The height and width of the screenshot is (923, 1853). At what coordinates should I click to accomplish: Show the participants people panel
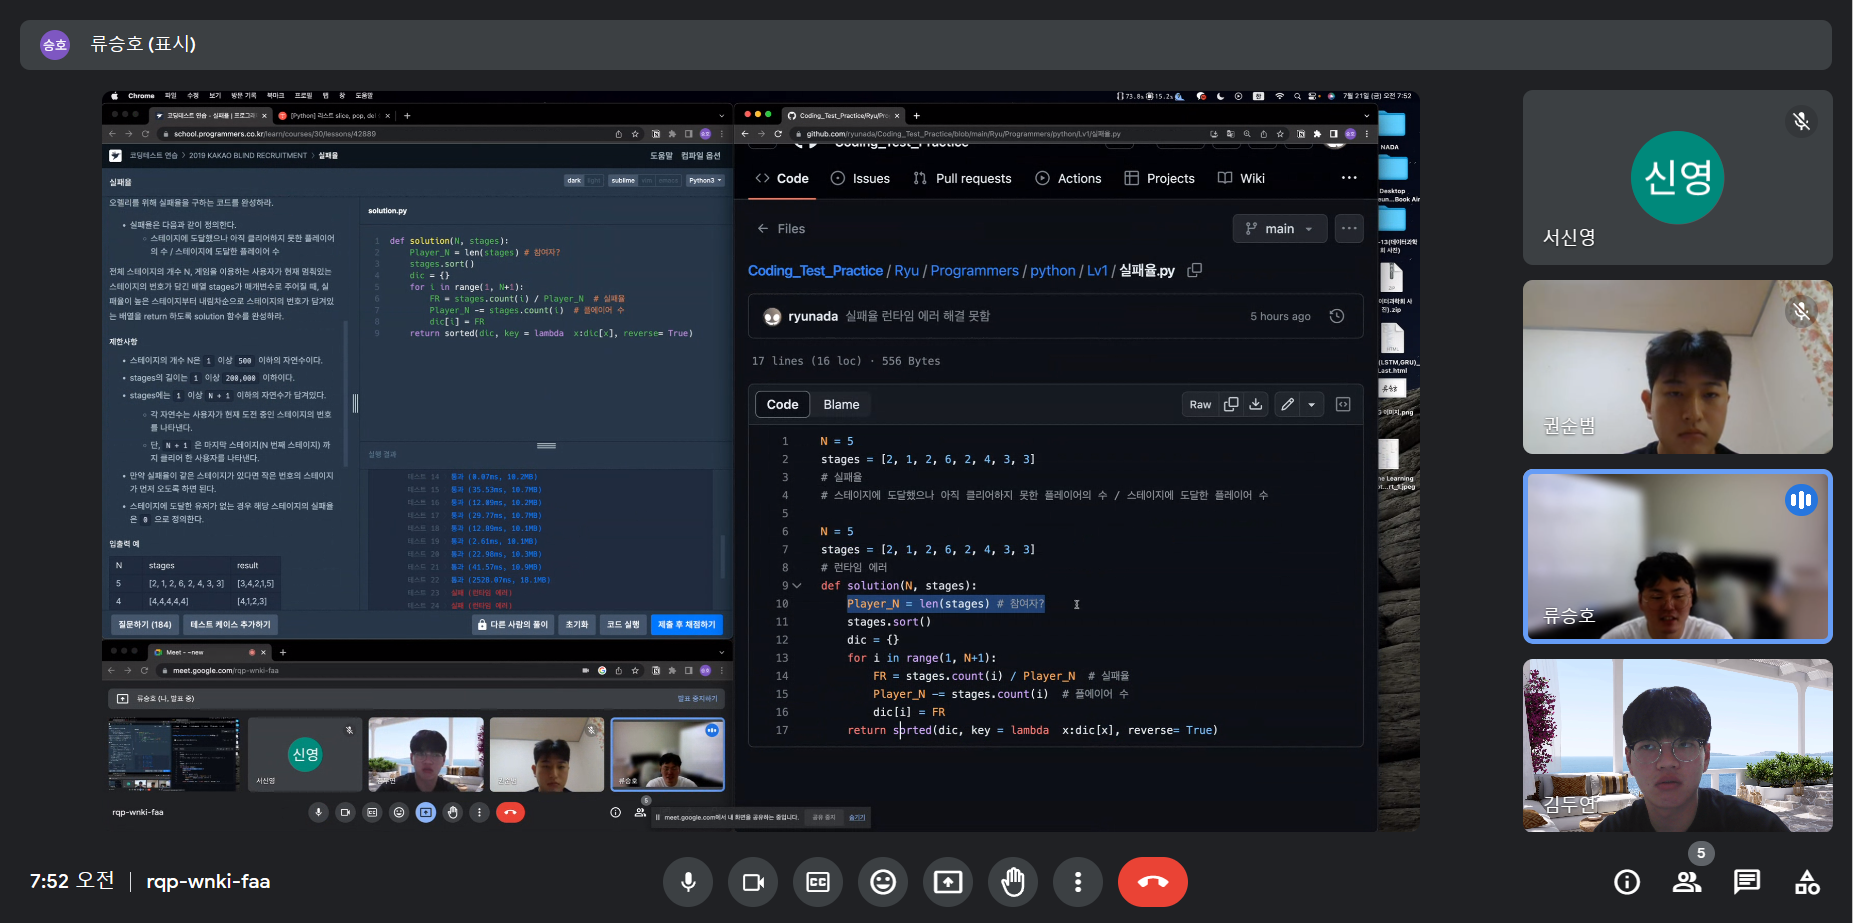point(1687,881)
